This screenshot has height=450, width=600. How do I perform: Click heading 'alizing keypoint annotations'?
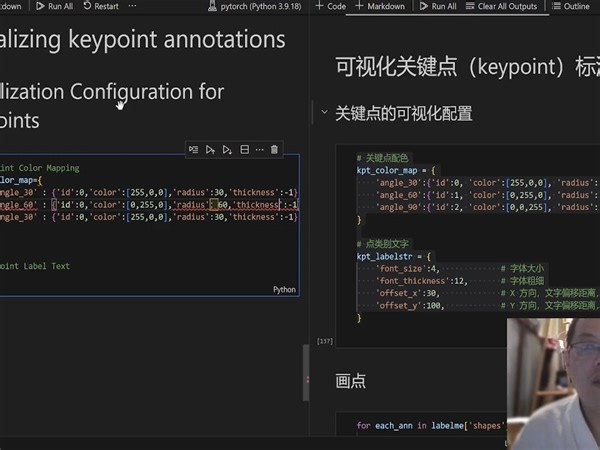pos(142,39)
